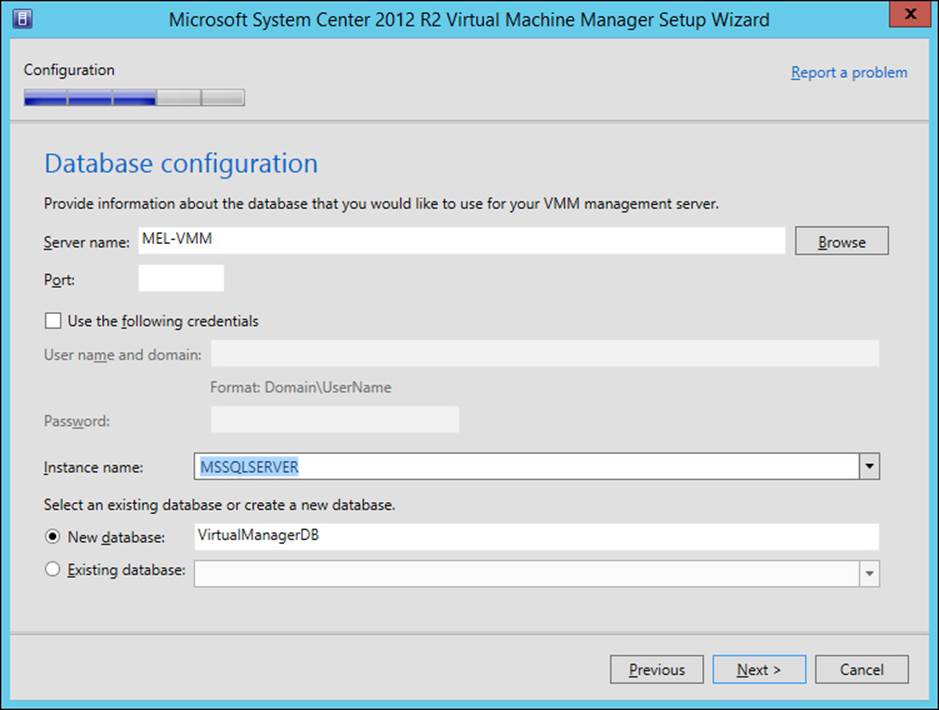Click the MSSQLSERVER instance name text
The image size is (939, 710).
click(249, 467)
